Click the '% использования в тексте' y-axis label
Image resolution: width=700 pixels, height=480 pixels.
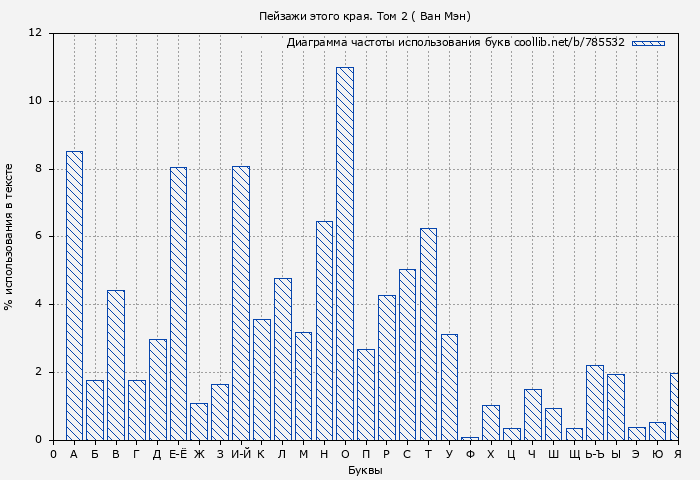[9, 236]
